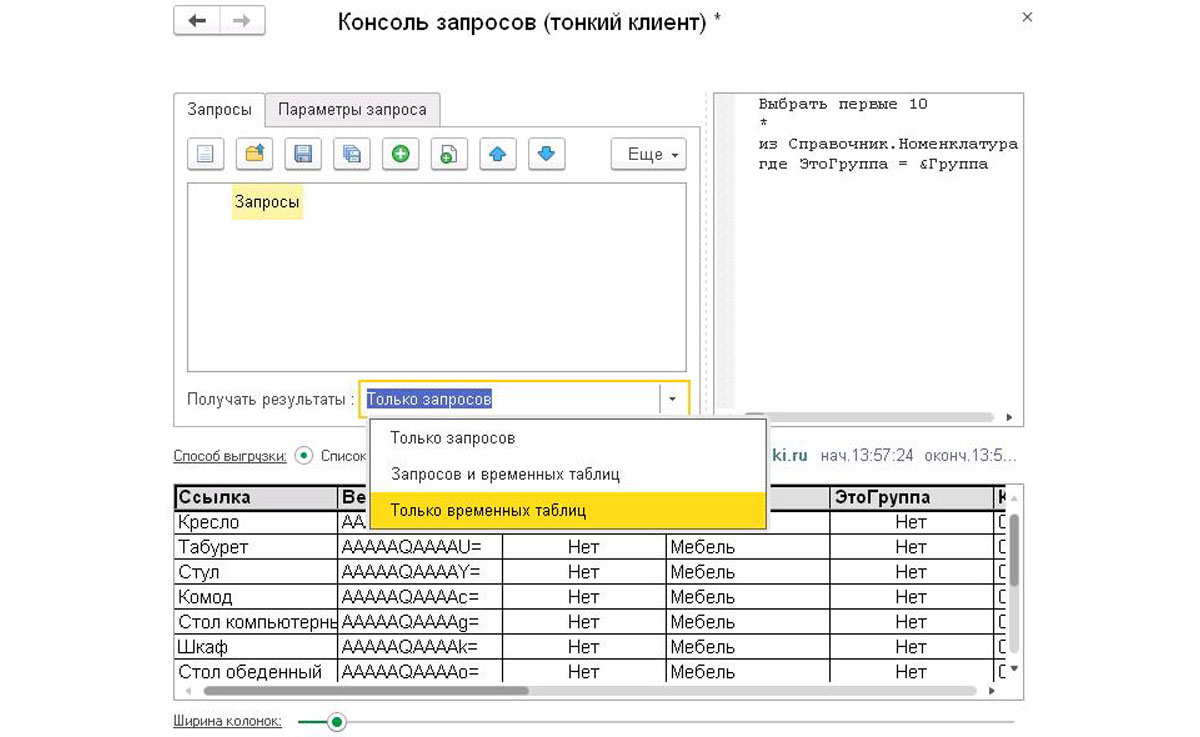Select the 'Список' export radio button
The width and height of the screenshot is (1200, 737).
point(304,456)
